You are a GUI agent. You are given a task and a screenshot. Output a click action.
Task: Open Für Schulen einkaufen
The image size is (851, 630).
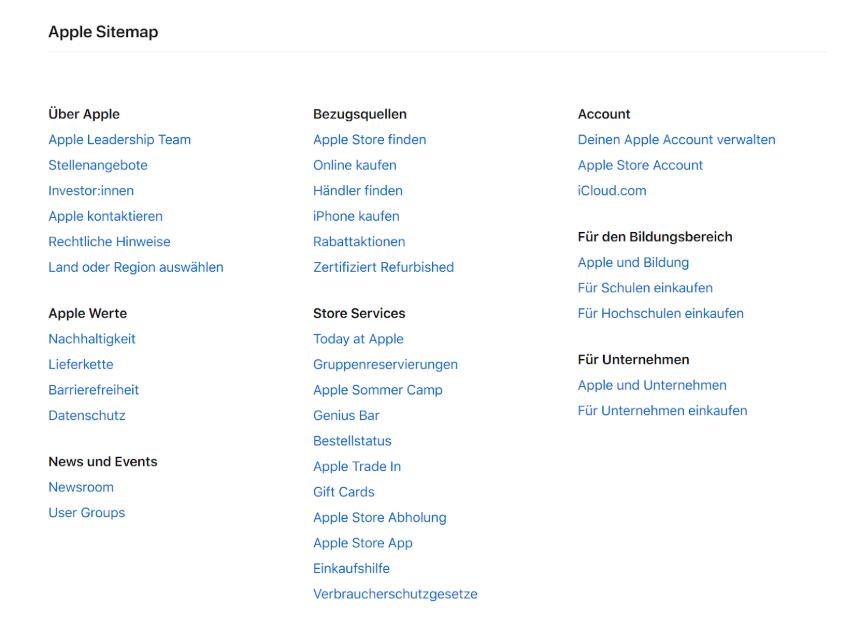(644, 287)
